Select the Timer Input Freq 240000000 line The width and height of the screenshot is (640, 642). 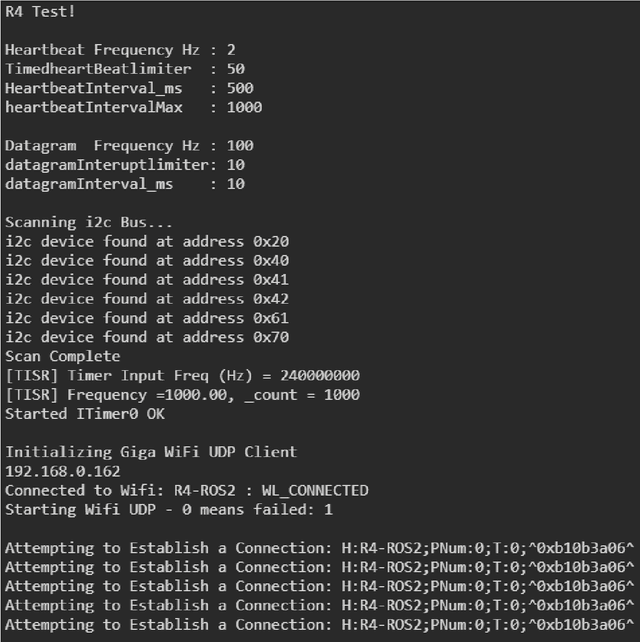tap(182, 375)
